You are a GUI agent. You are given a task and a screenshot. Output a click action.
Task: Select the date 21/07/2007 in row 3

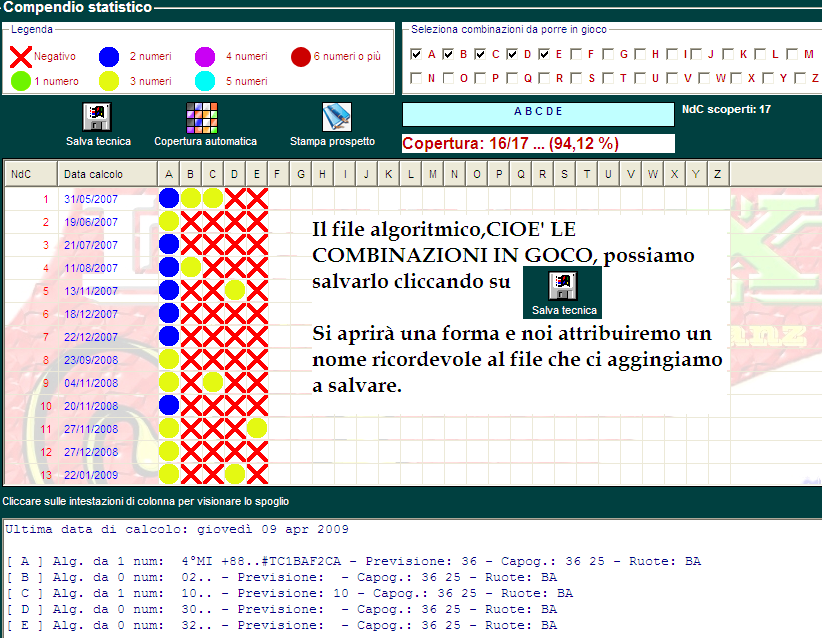91,245
